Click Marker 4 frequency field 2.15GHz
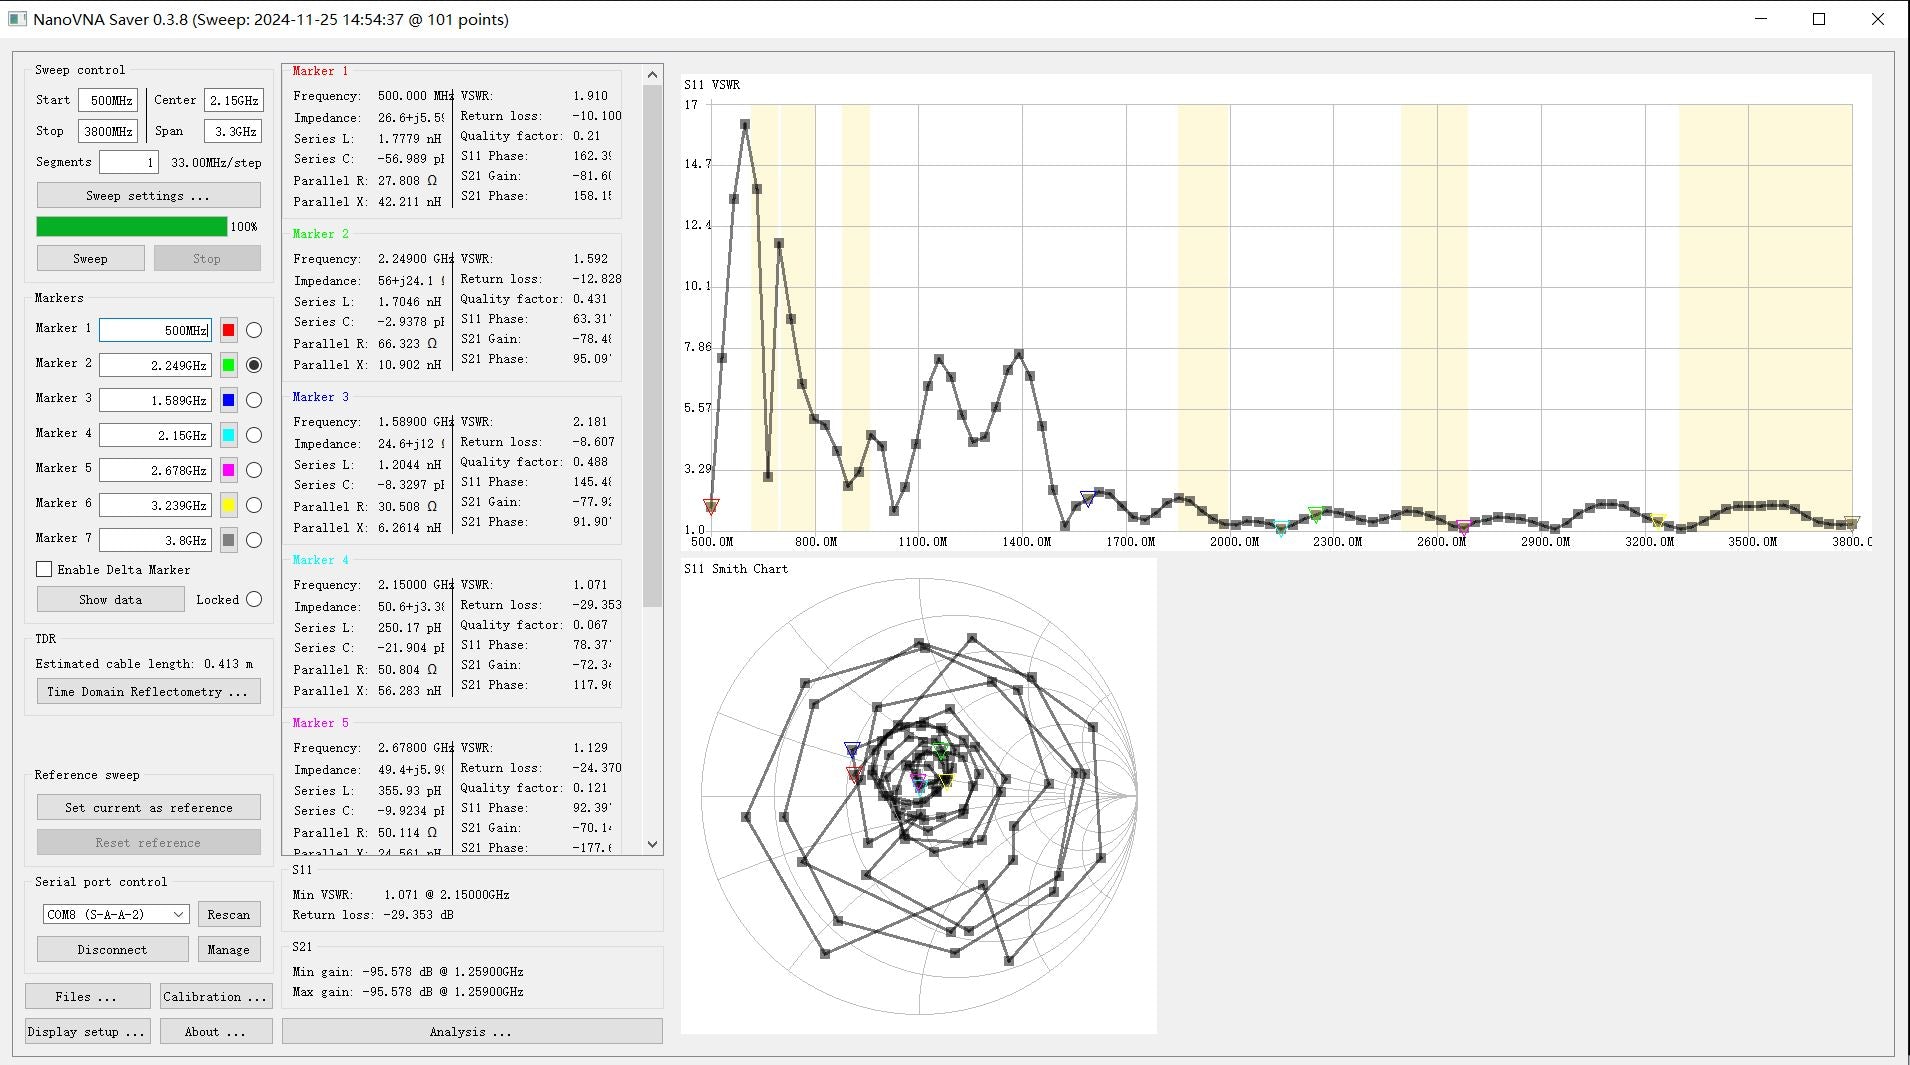Screen dimensions: 1910x1065 [x=155, y=435]
